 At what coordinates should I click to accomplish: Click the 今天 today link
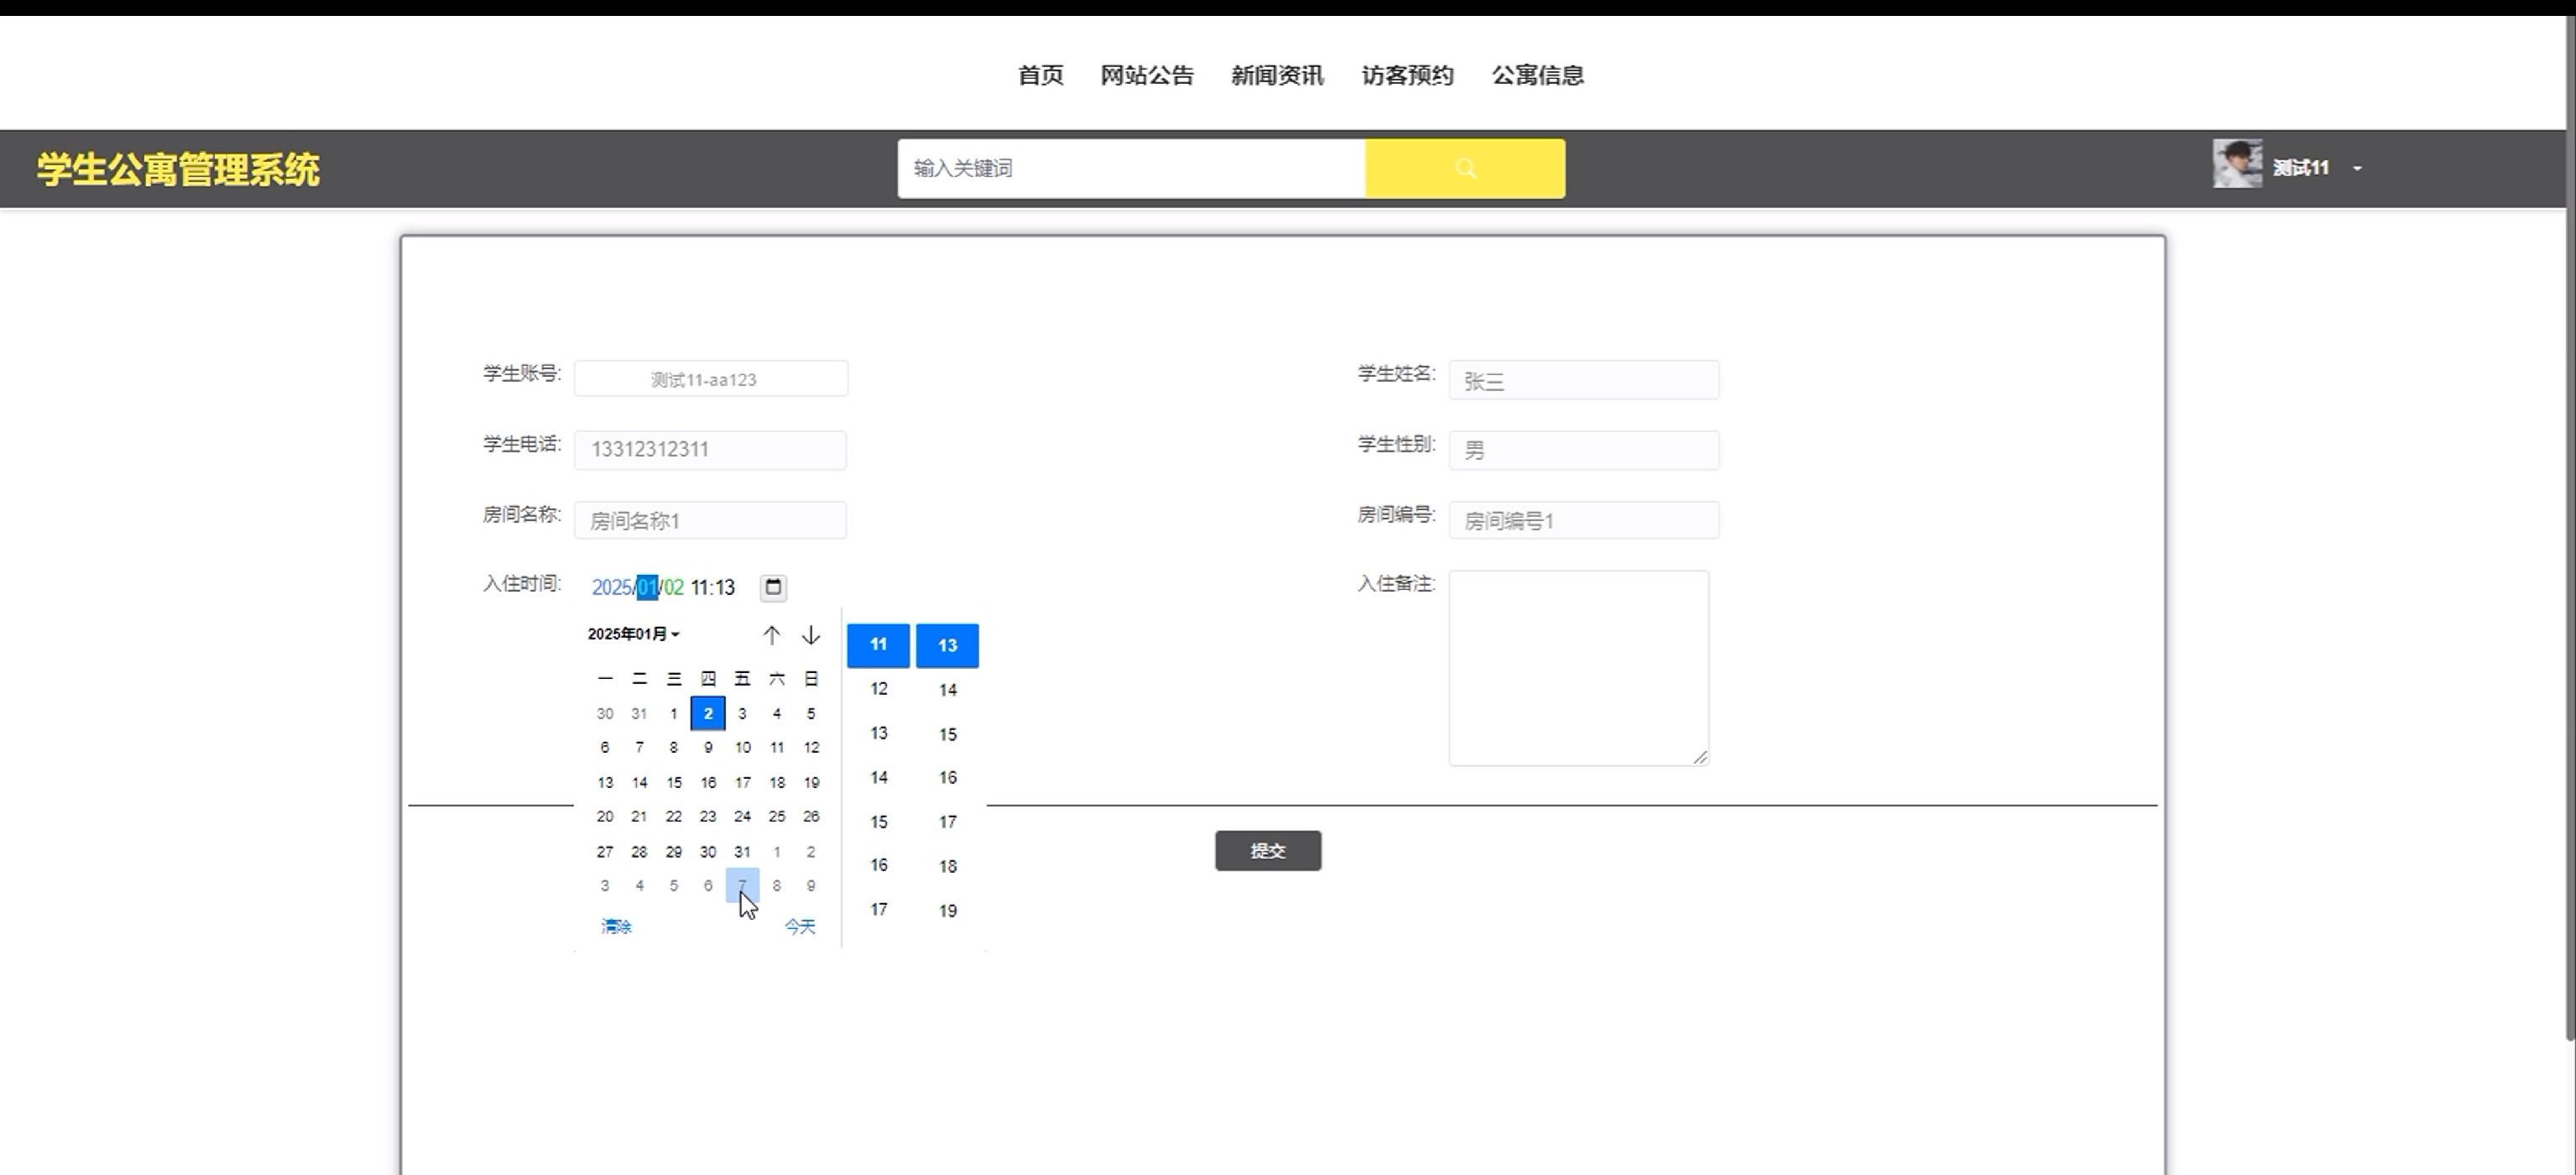coord(799,926)
